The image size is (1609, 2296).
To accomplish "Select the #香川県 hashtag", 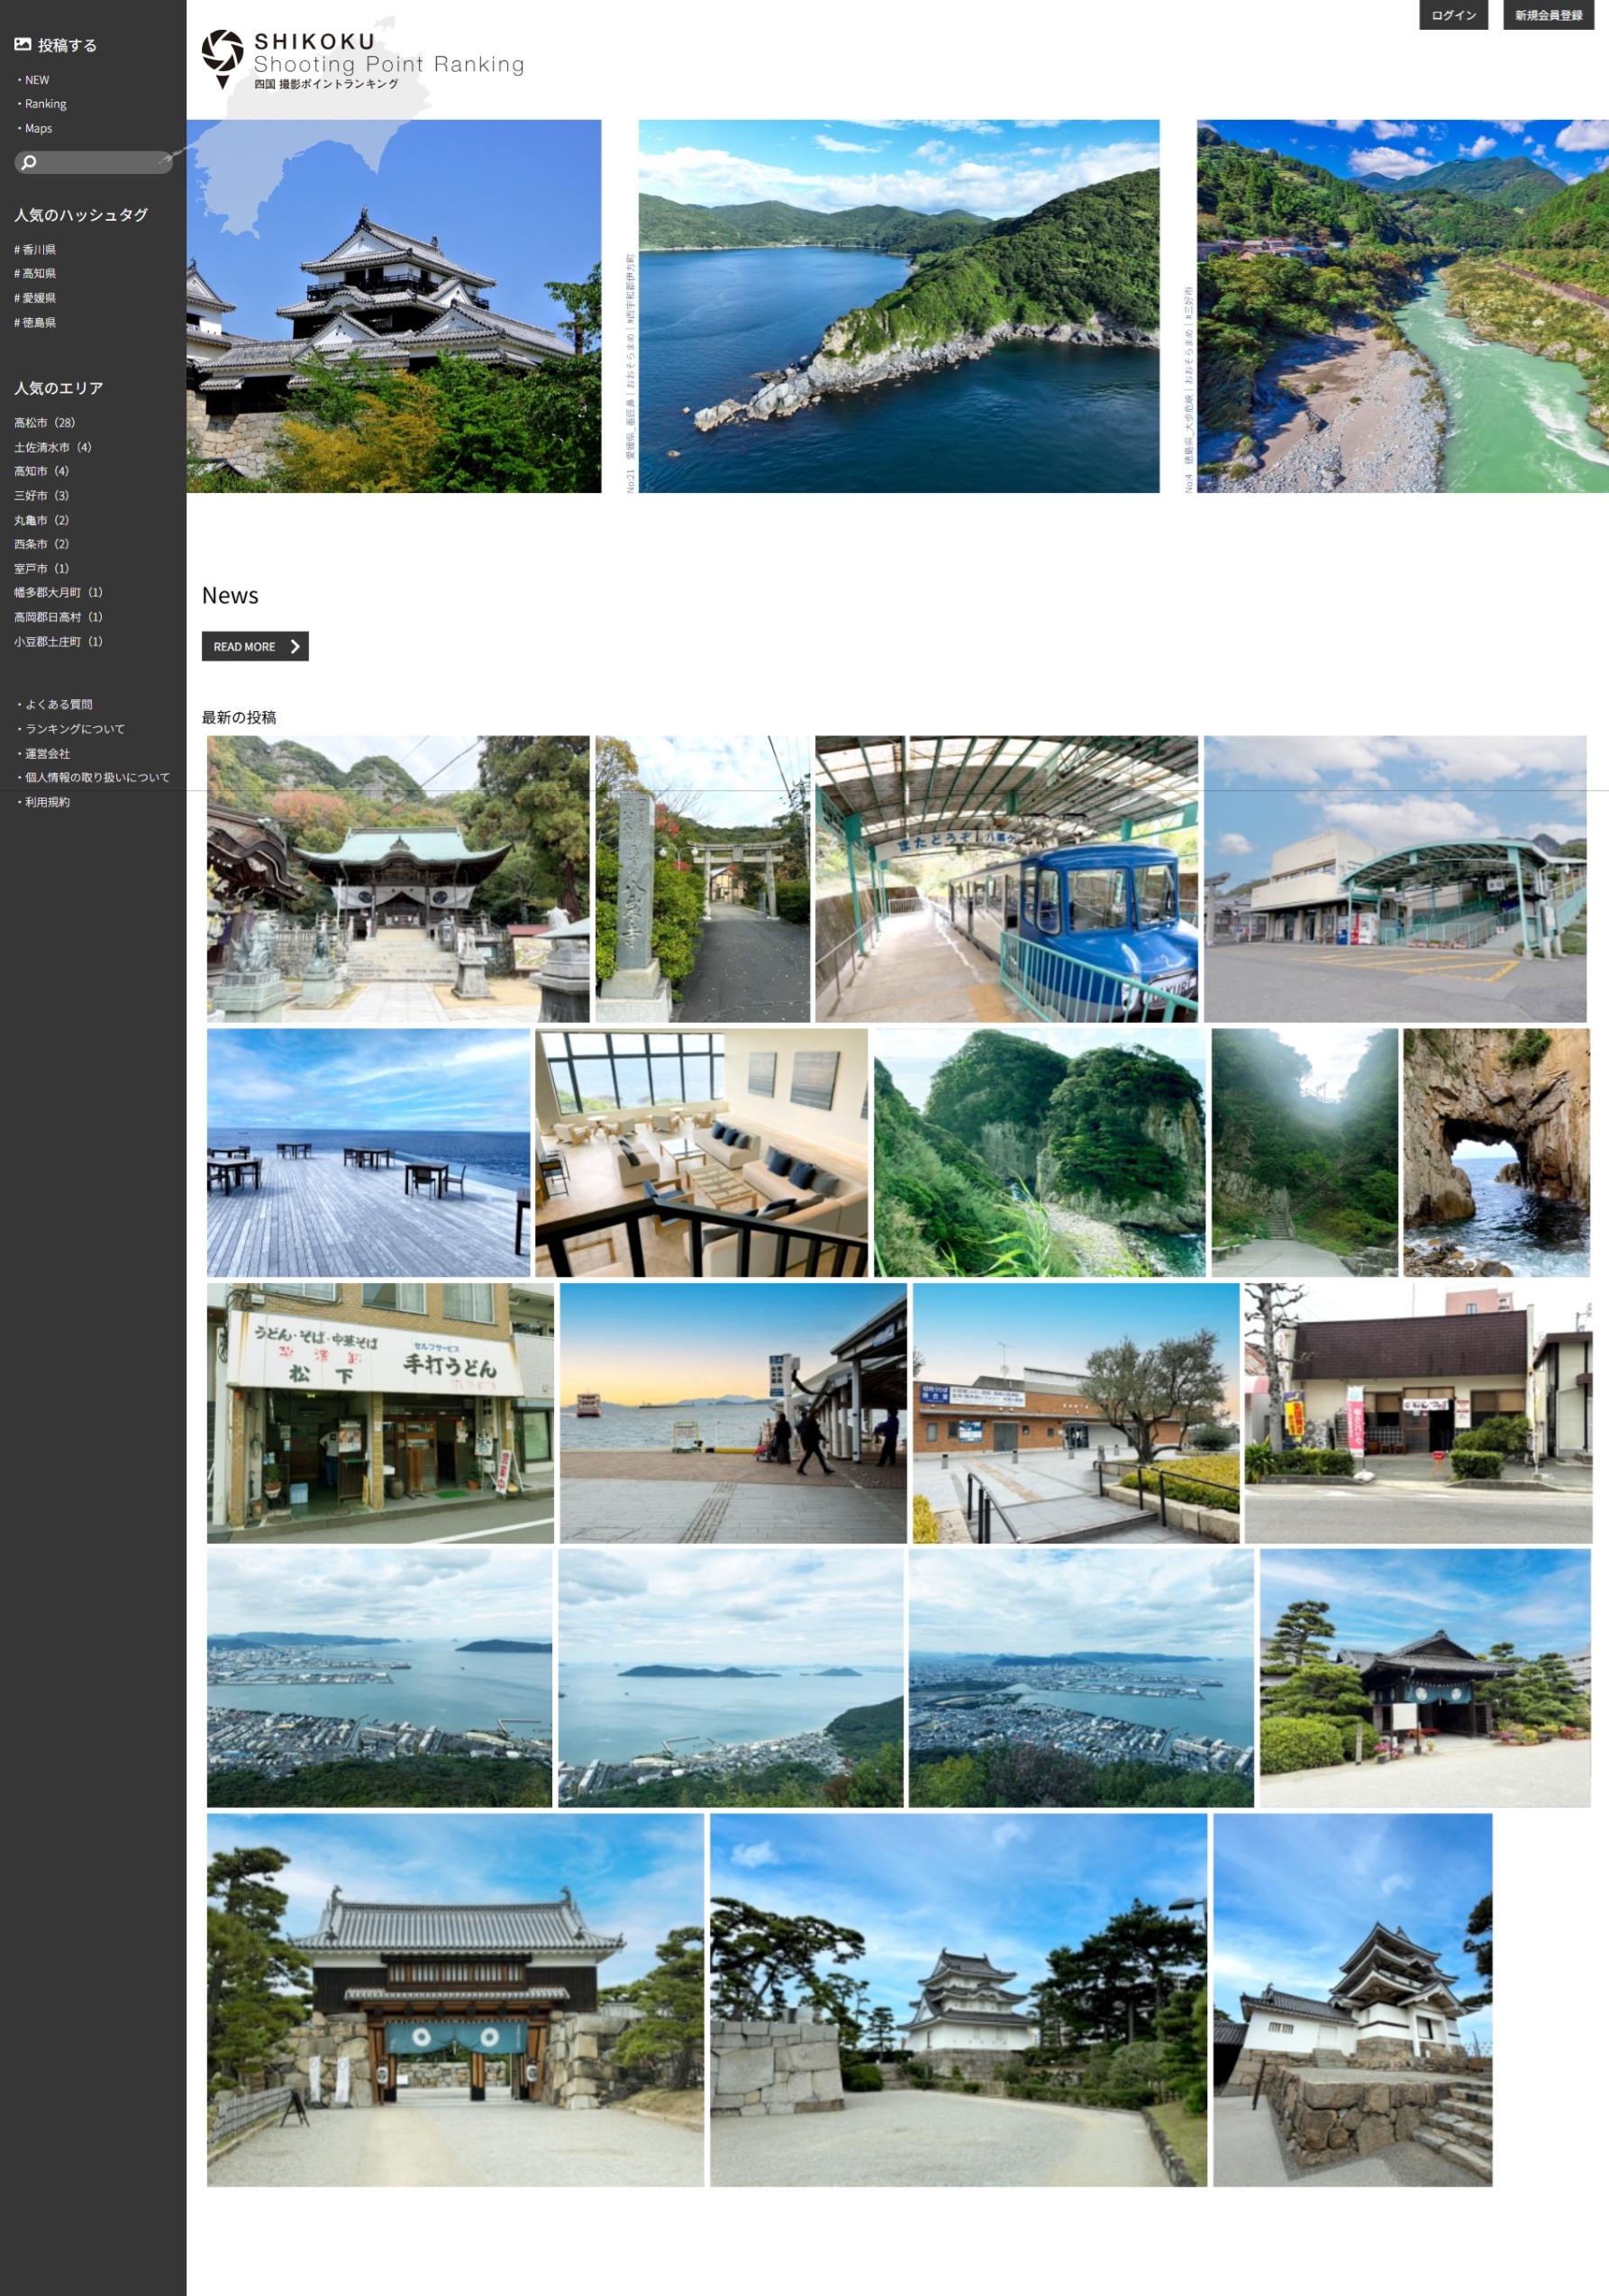I will 35,250.
